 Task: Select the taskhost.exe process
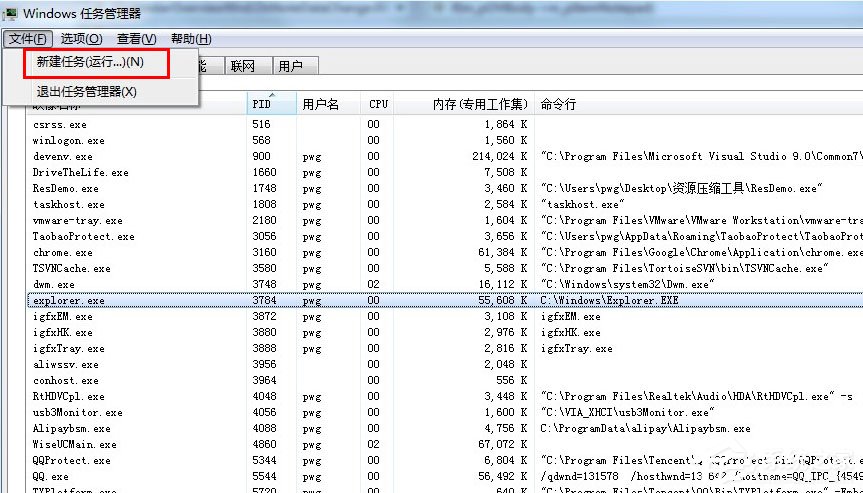point(445,205)
